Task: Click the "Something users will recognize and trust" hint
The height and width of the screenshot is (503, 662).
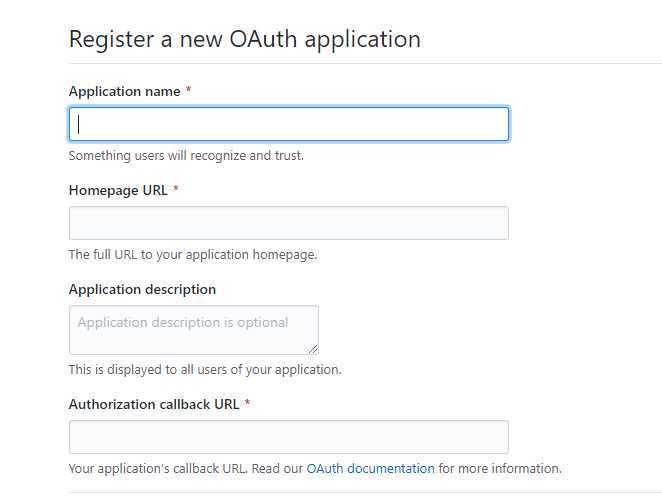Action: pos(186,155)
